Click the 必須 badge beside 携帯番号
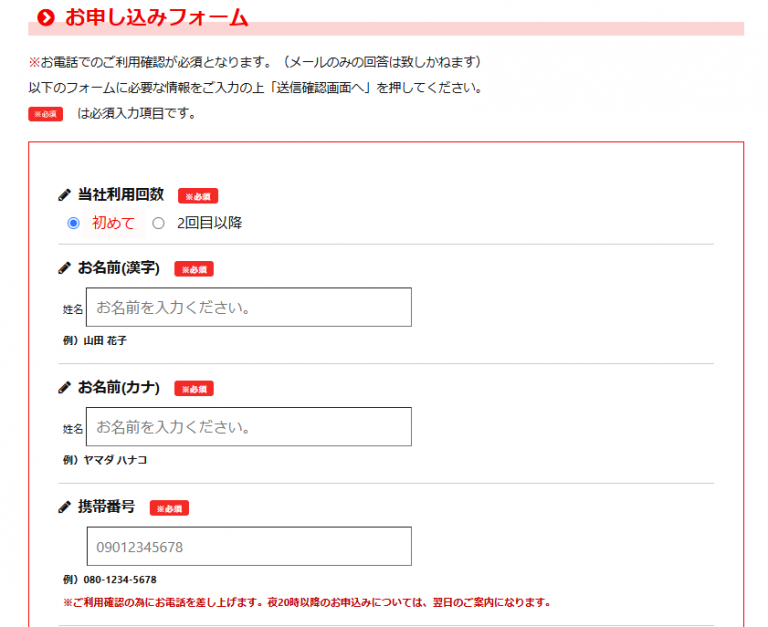The height and width of the screenshot is (627, 768). click(x=169, y=508)
